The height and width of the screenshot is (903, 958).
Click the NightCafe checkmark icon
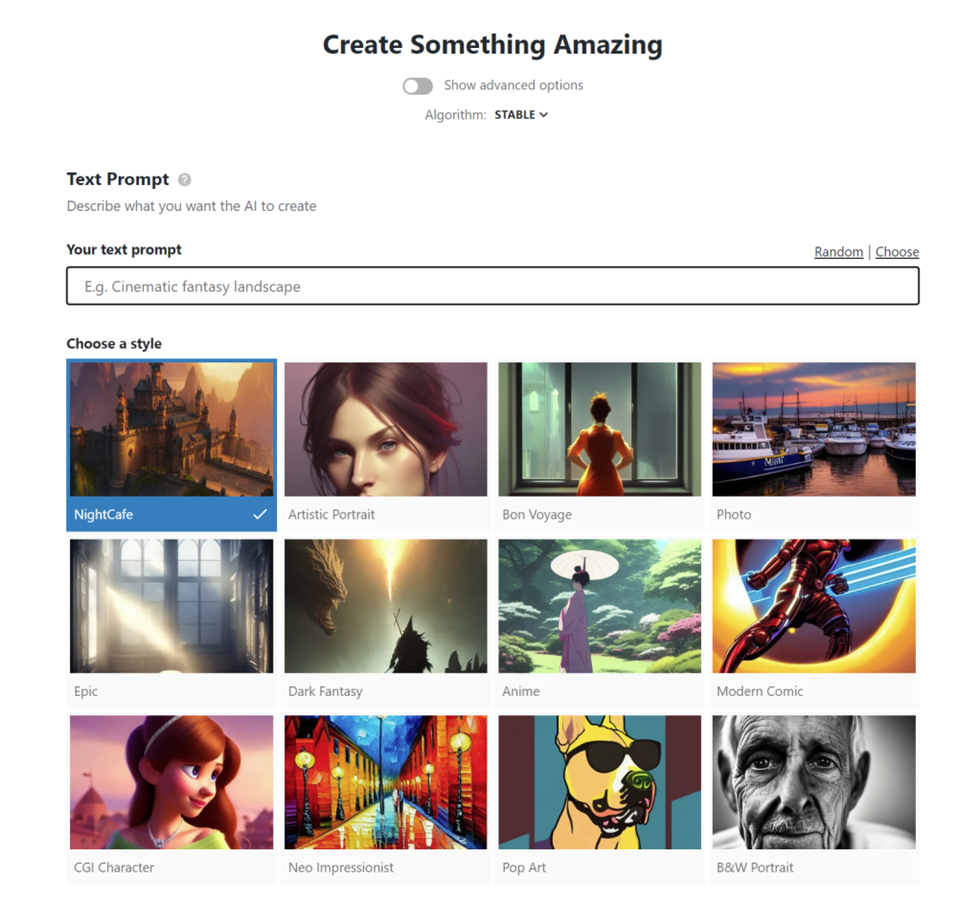tap(260, 514)
